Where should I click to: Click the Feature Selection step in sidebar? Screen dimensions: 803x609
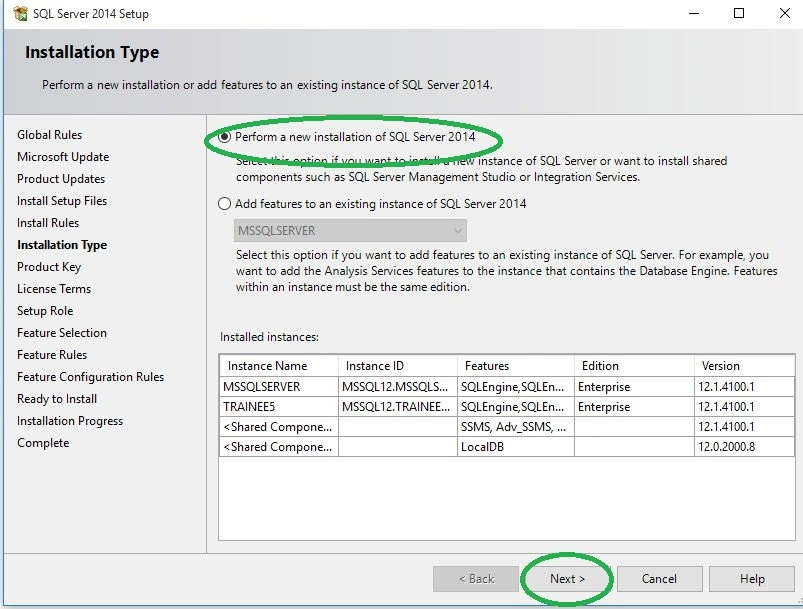tap(62, 333)
